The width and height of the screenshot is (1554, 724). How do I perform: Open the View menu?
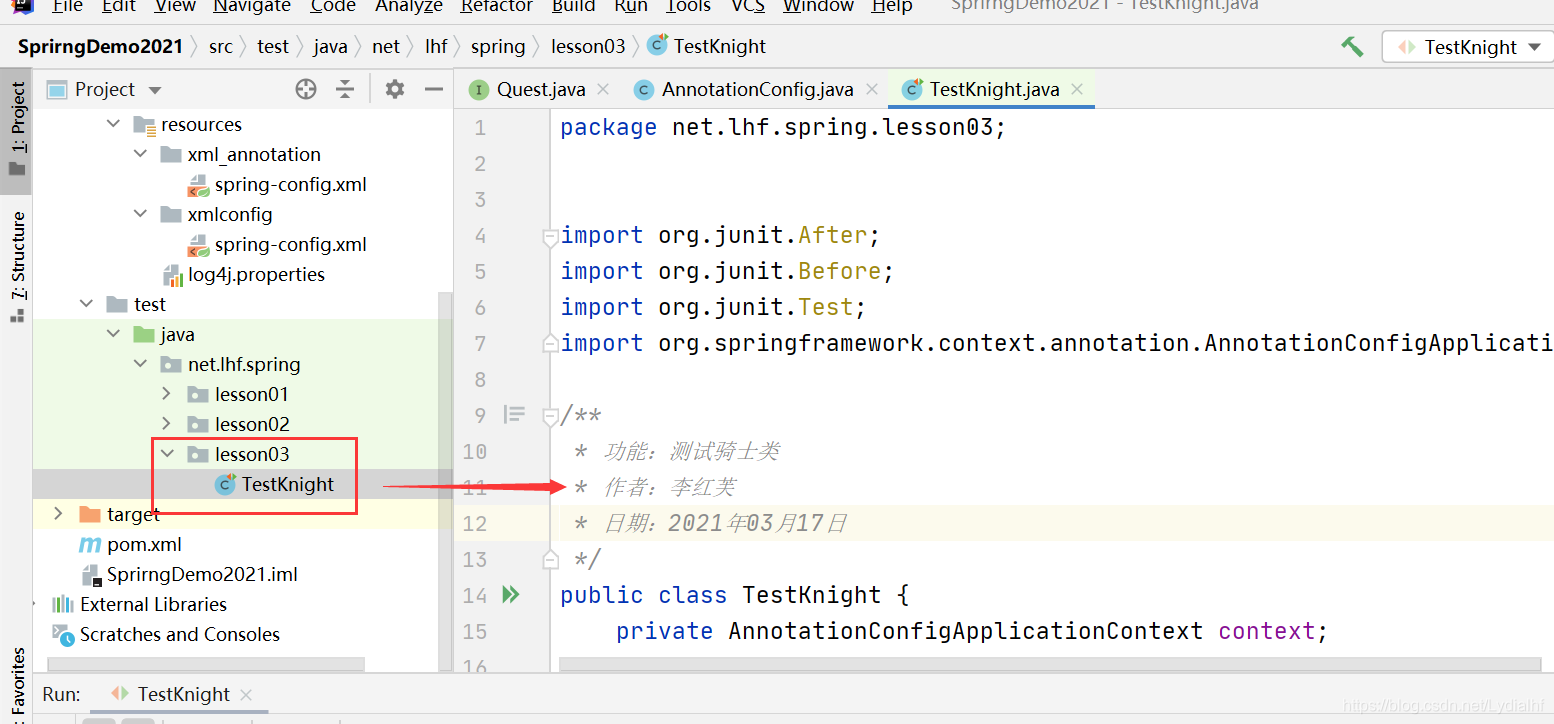[176, 6]
